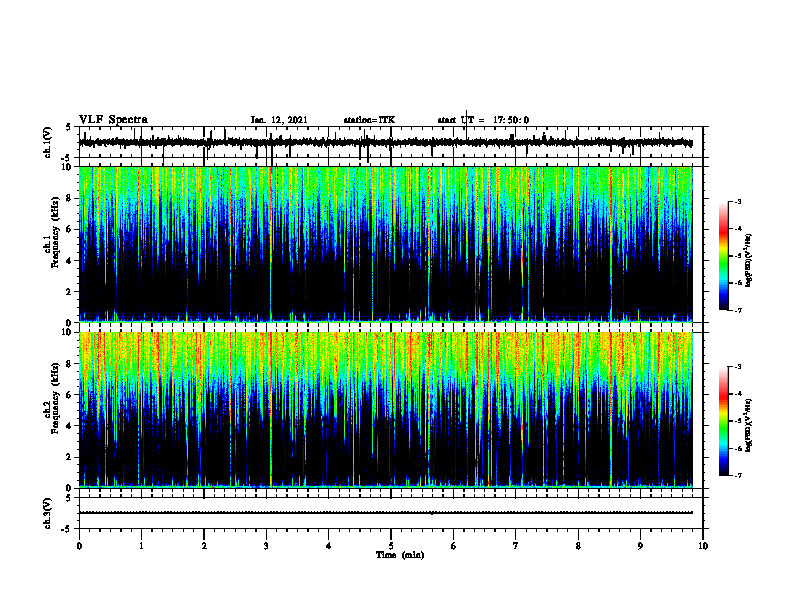Click the "-3" label on ch.1 color scale
Image resolution: width=792 pixels, height=612 pixels.
(737, 201)
